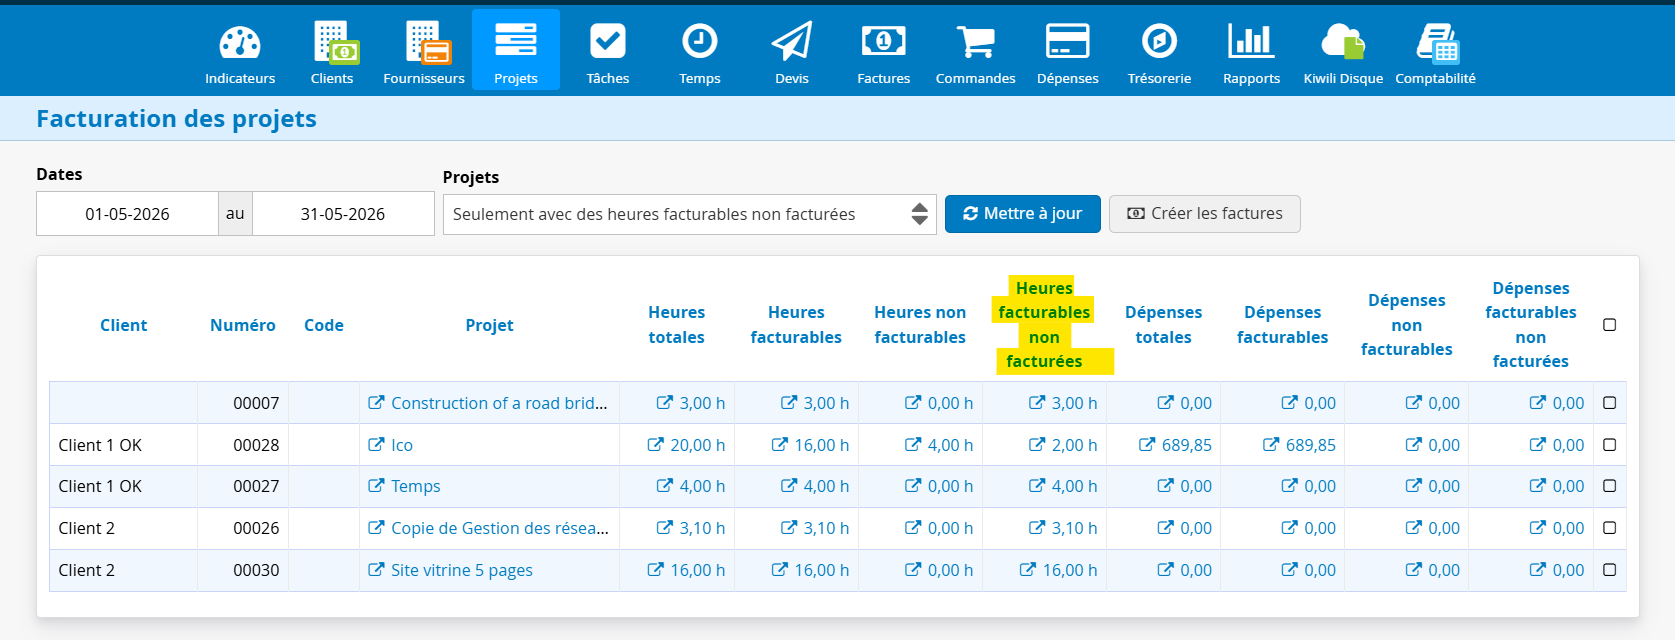Click link icon beside 16,00 h facturables of Ico
1675x640 pixels.
point(779,445)
